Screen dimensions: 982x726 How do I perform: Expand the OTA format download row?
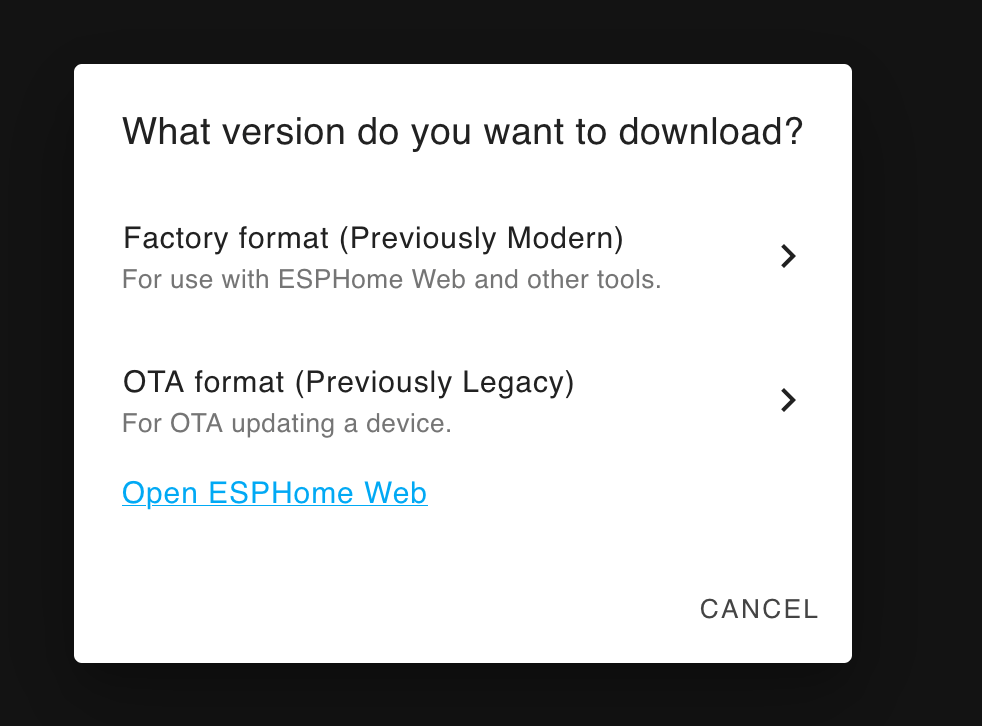click(463, 401)
